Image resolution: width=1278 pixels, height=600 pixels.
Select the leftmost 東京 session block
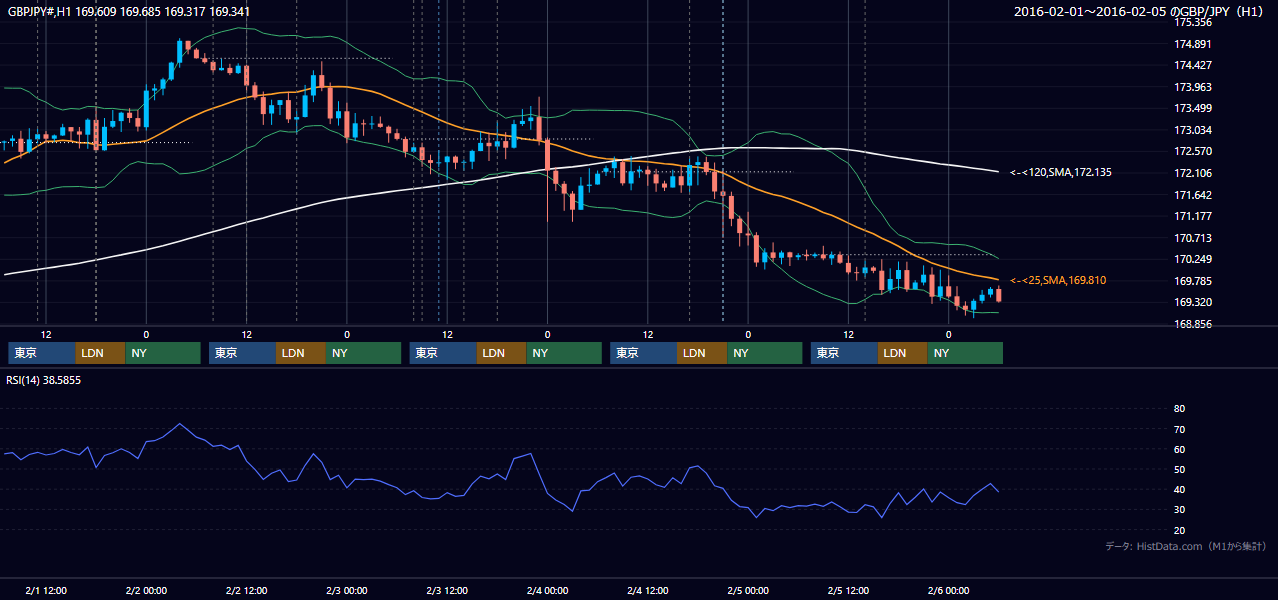[42, 353]
